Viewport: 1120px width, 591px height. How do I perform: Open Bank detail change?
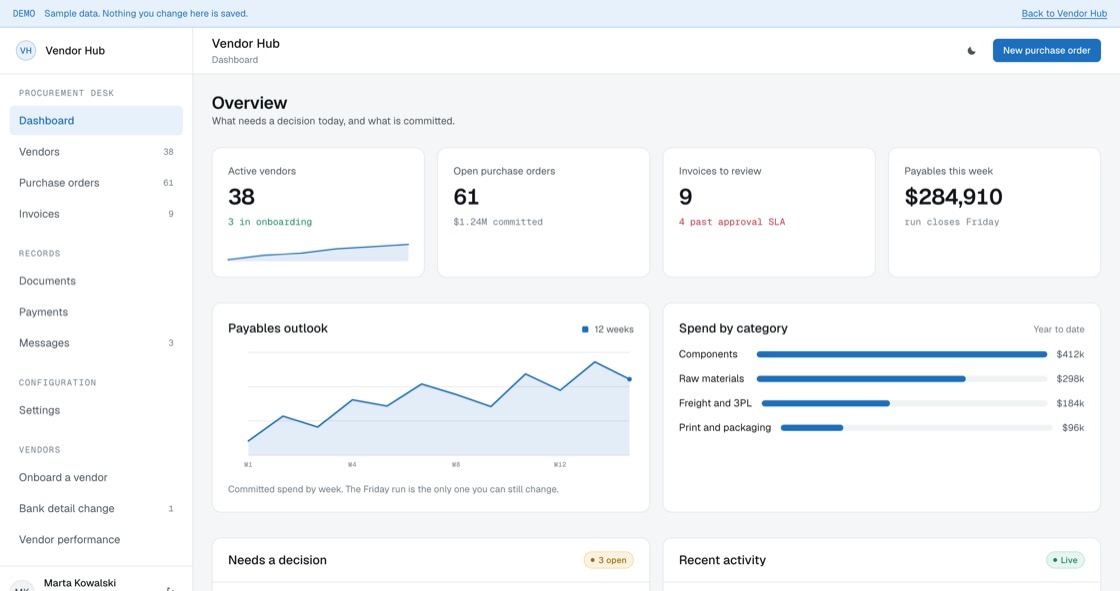(x=96, y=508)
